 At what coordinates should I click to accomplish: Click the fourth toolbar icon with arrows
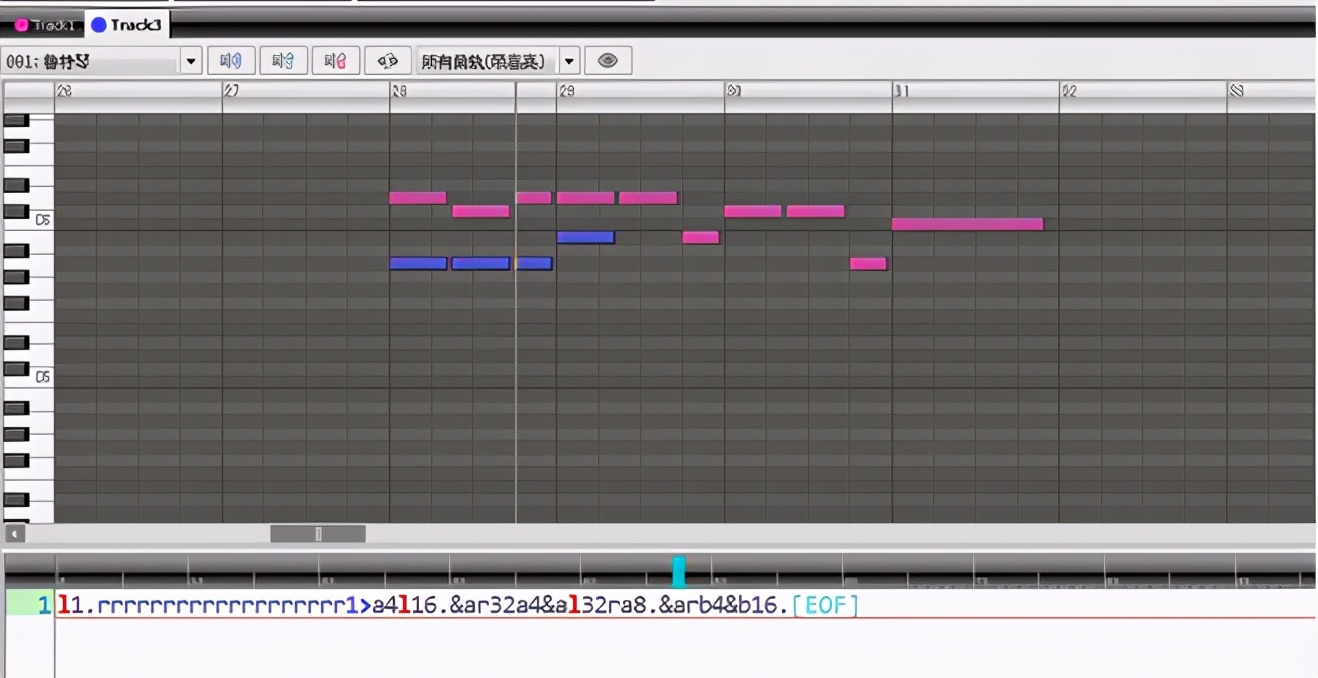[387, 61]
